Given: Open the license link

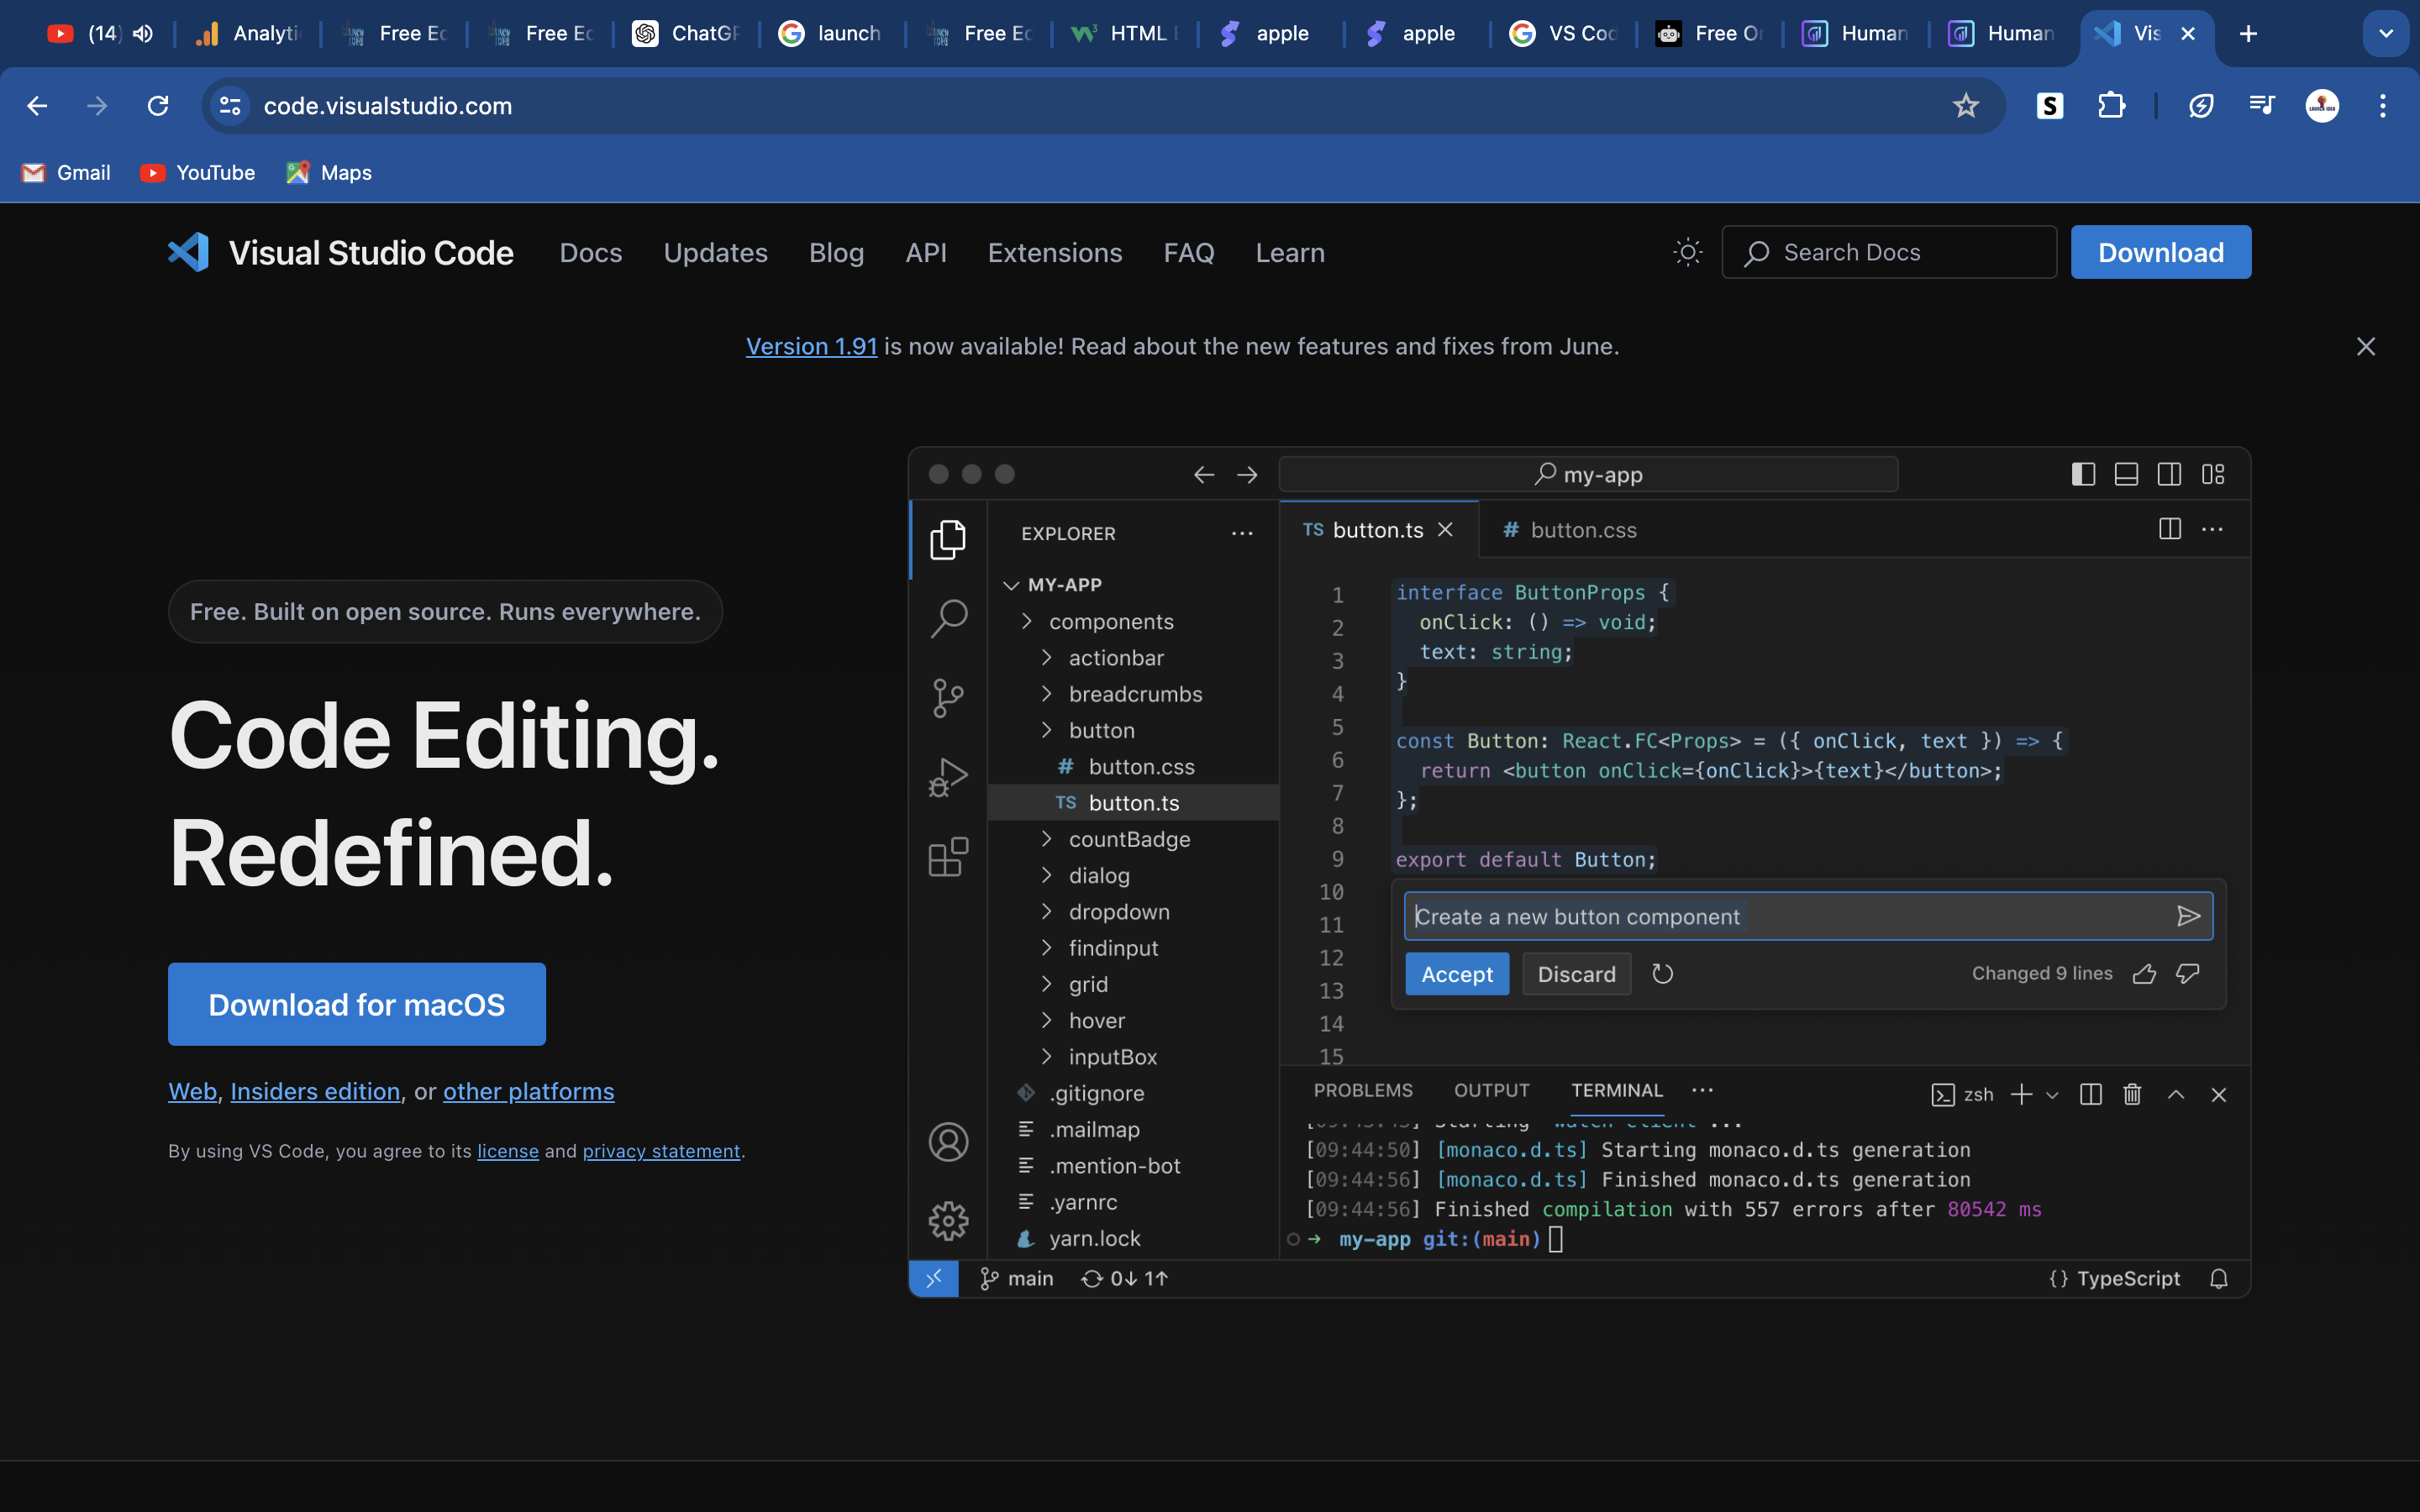Looking at the screenshot, I should tap(508, 1151).
